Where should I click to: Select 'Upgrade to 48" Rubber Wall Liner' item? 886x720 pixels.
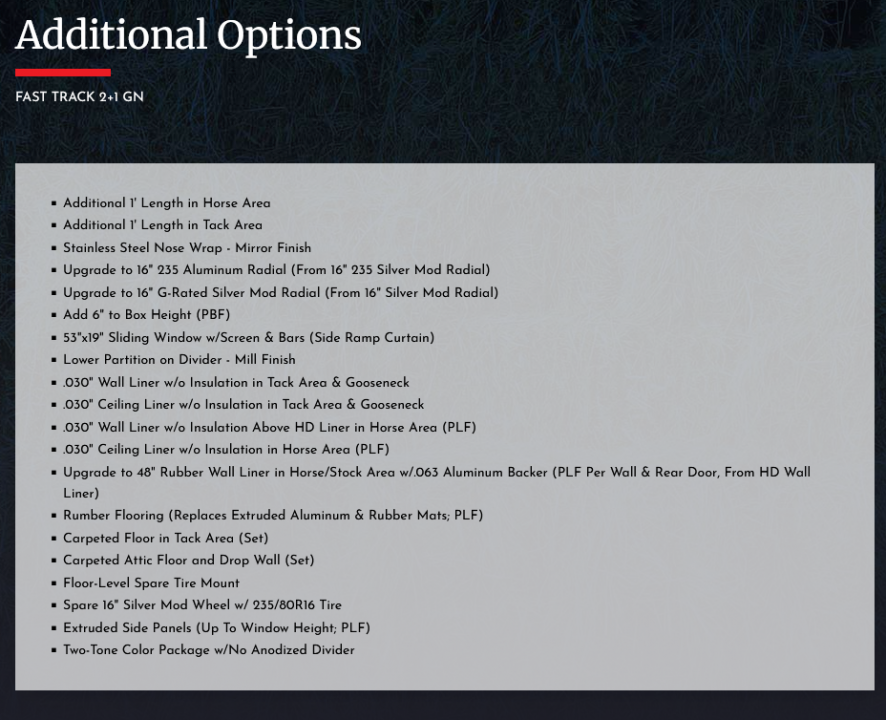[437, 483]
